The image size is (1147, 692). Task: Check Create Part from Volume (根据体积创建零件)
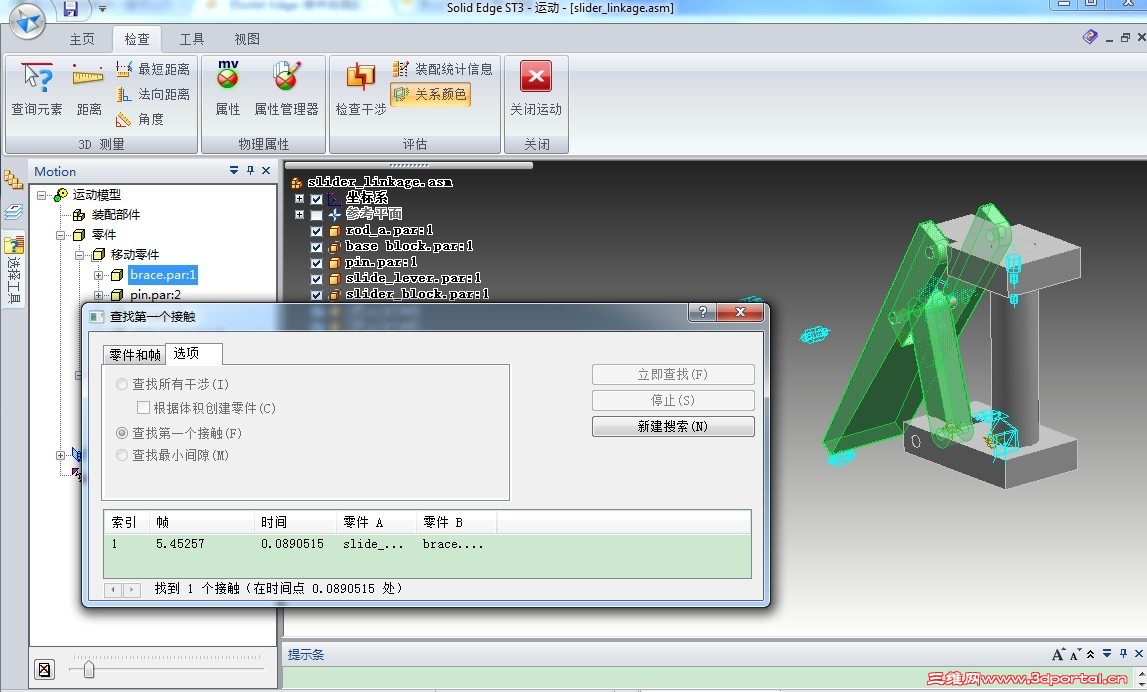coord(143,407)
